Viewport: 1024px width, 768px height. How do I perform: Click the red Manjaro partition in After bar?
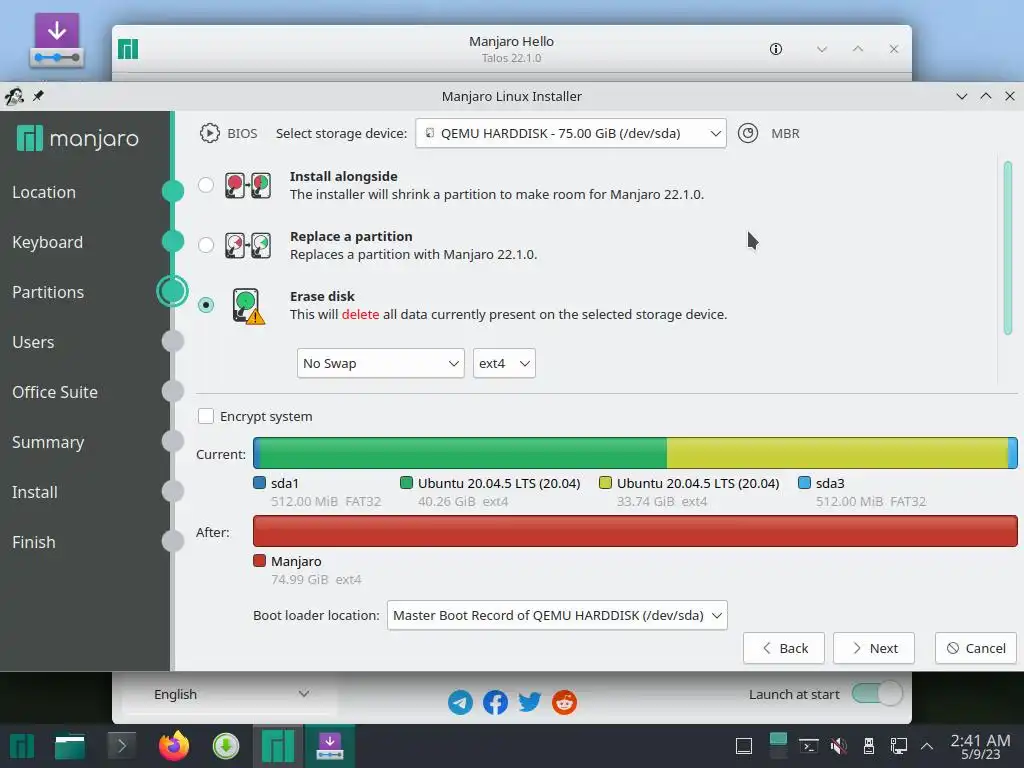pyautogui.click(x=635, y=531)
